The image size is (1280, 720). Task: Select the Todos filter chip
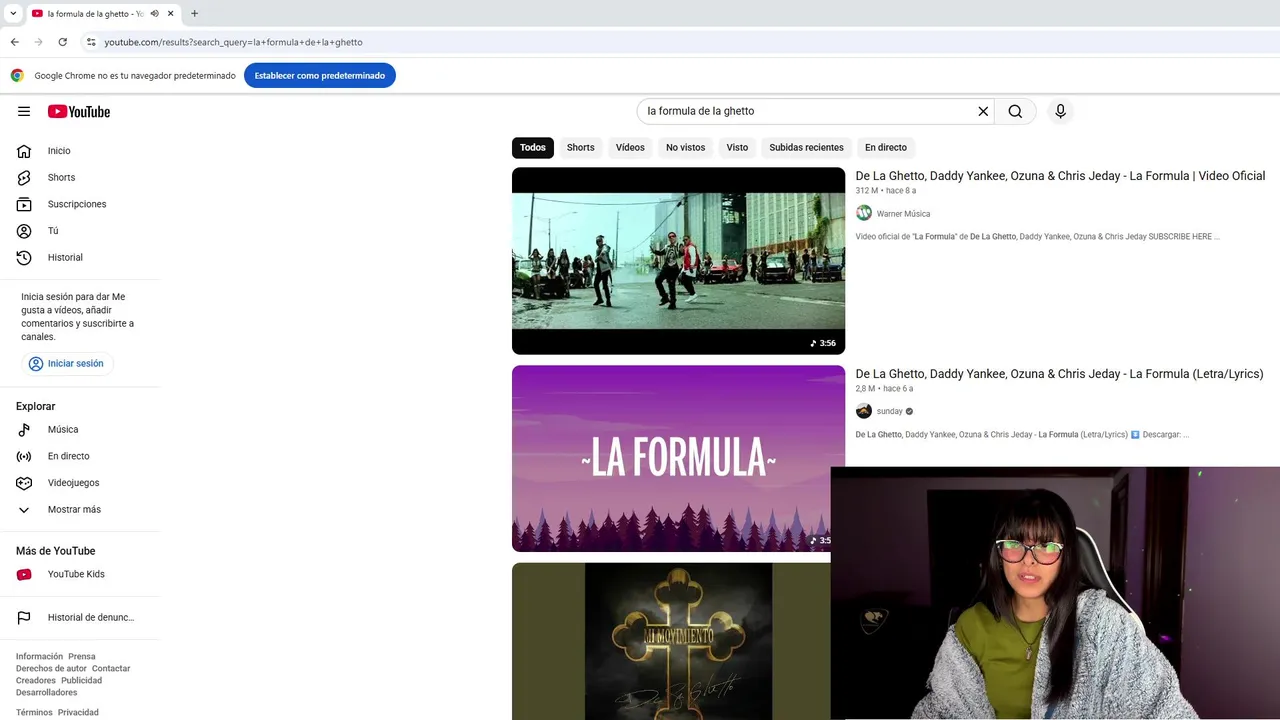(x=533, y=147)
